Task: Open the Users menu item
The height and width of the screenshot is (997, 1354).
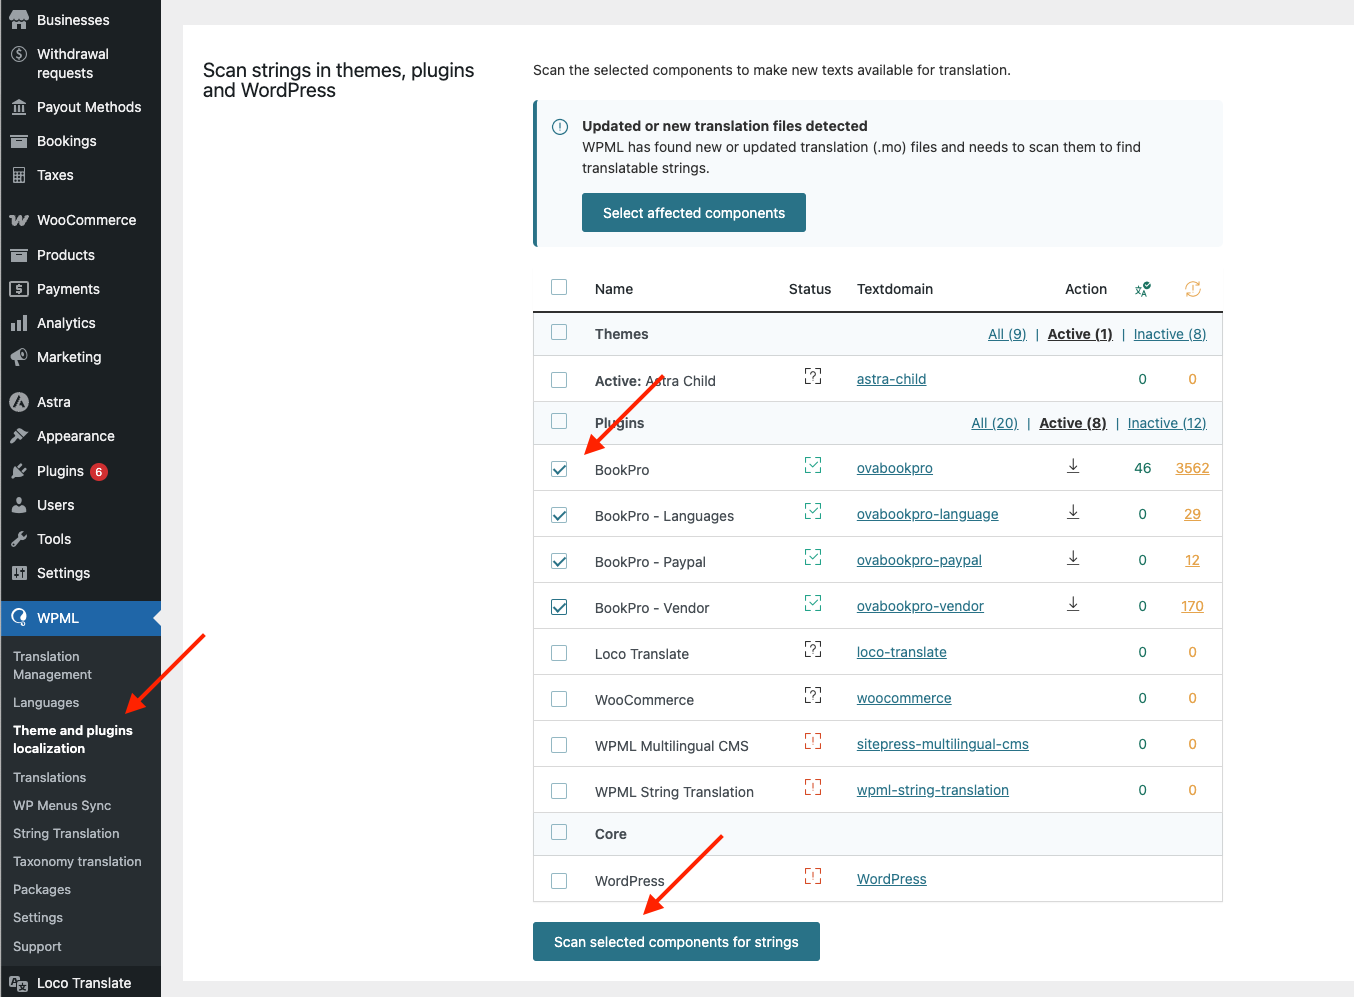Action: coord(56,505)
